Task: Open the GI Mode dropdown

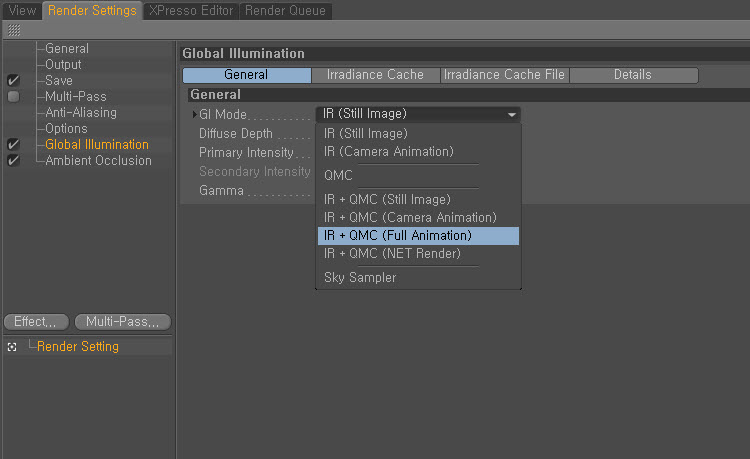Action: pos(418,114)
